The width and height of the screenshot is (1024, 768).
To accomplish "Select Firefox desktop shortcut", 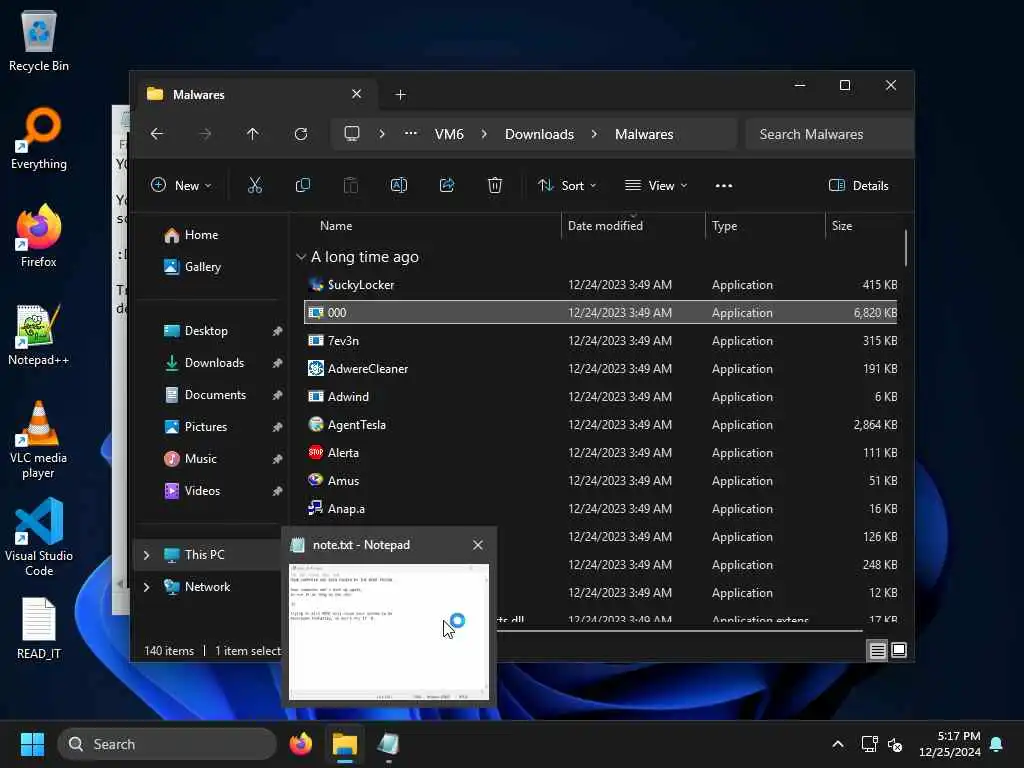I will [39, 236].
